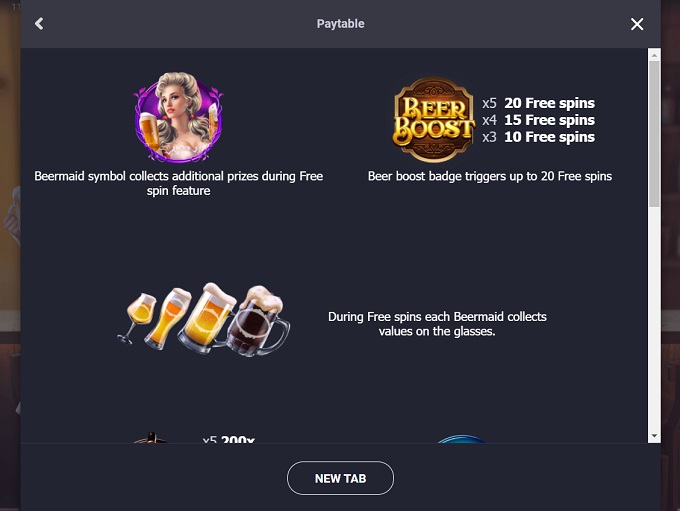Click the Beermaid symbol description text

pos(178,183)
